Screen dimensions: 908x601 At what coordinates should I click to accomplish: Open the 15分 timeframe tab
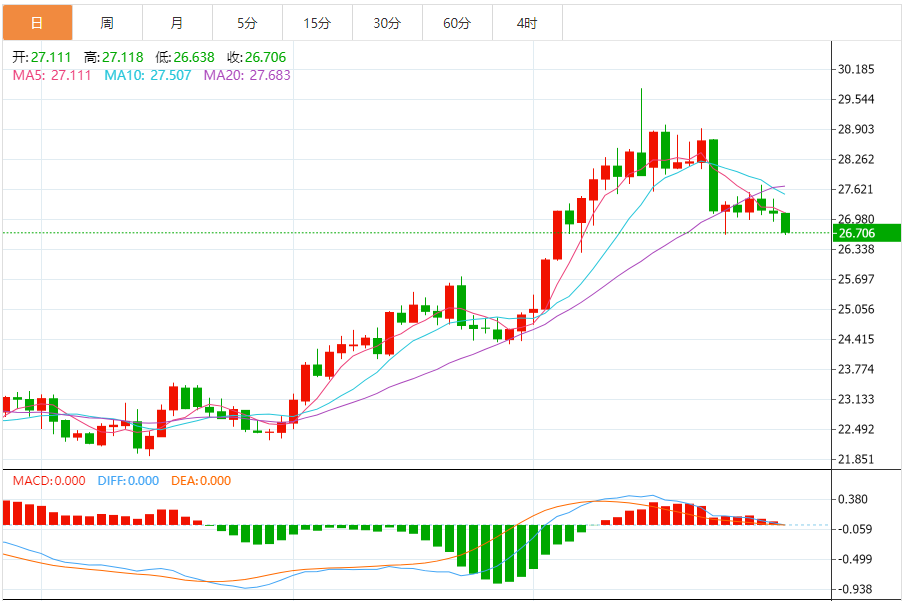317,23
